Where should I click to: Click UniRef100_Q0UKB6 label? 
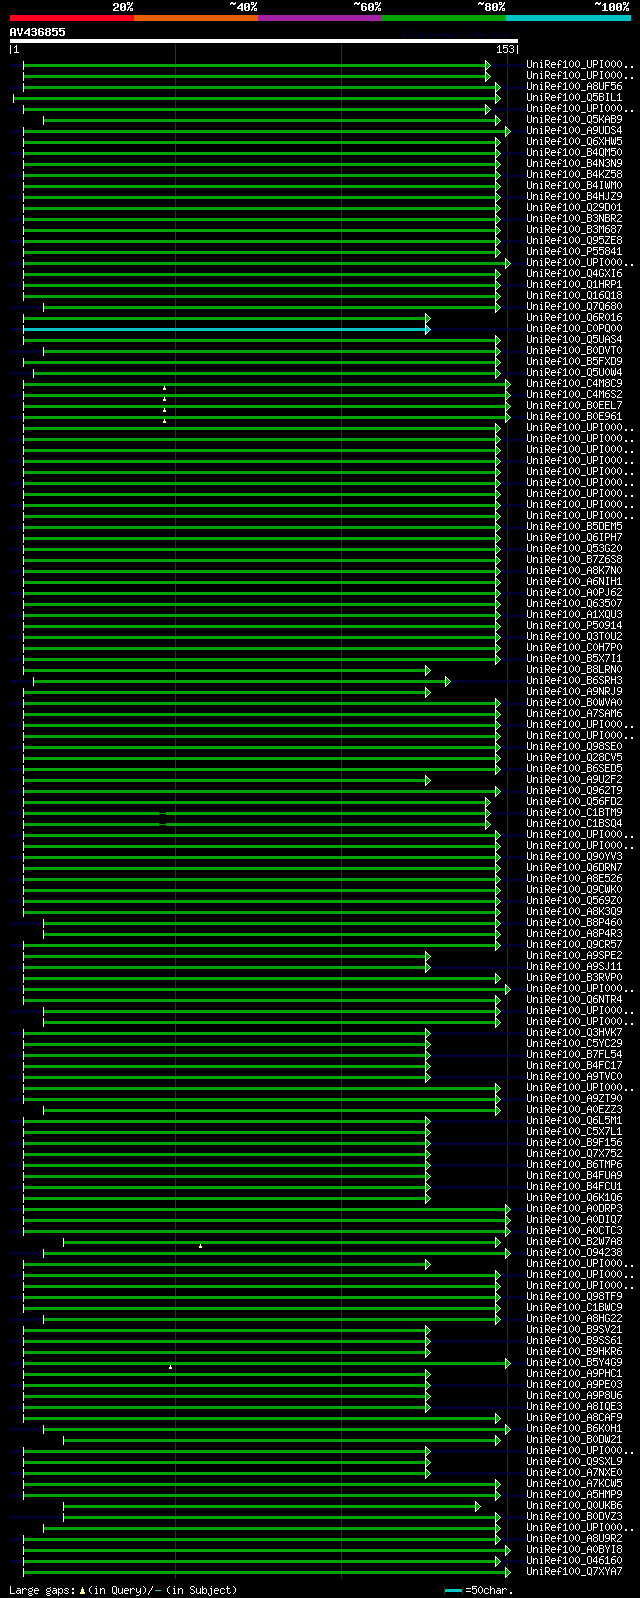(574, 1506)
